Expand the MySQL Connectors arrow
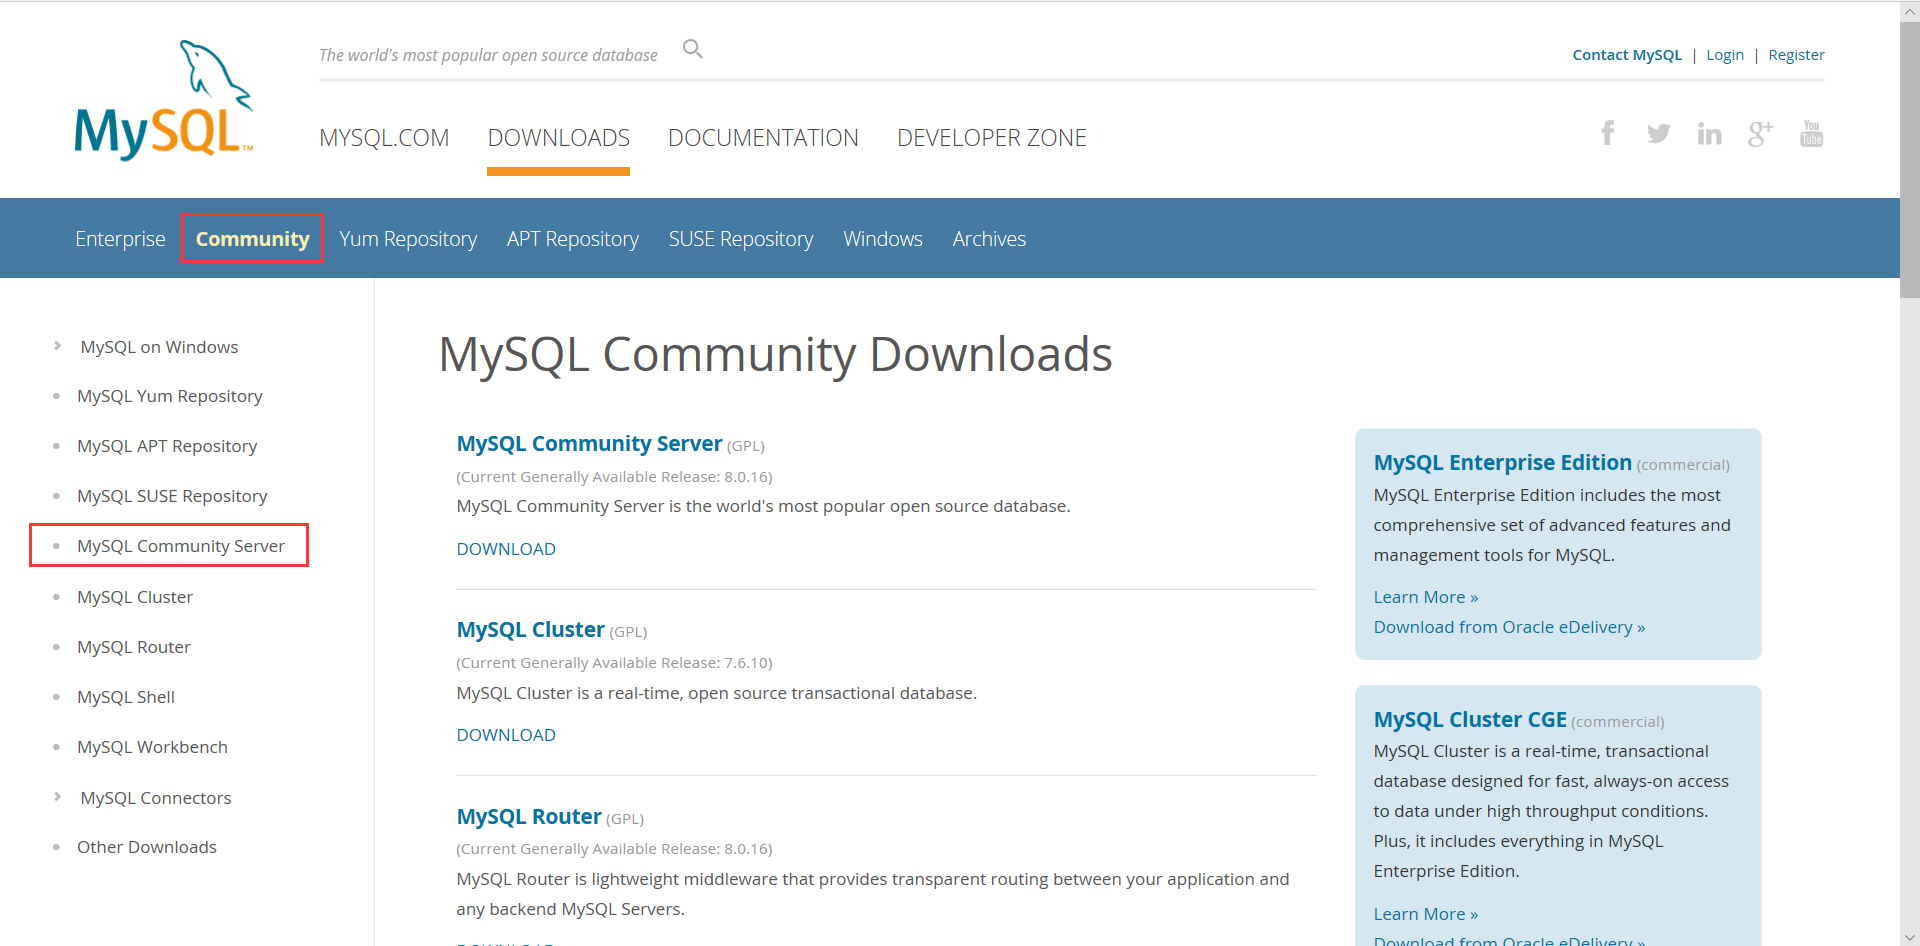The height and width of the screenshot is (946, 1920). pyautogui.click(x=57, y=797)
